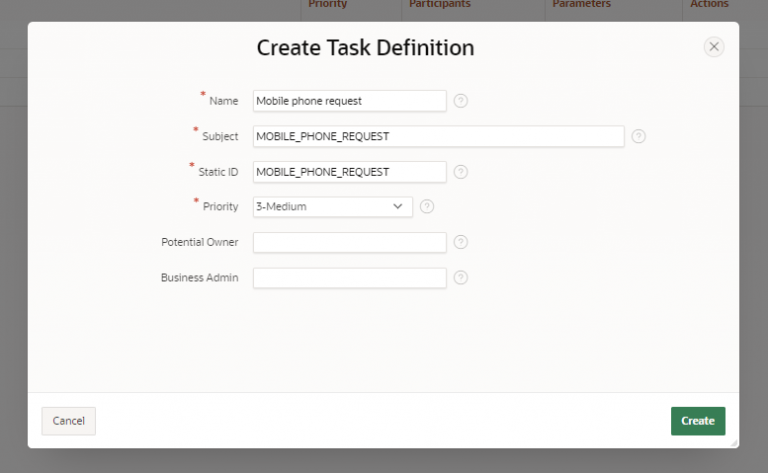
Task: Show help for Potential Owner field
Action: 460,242
